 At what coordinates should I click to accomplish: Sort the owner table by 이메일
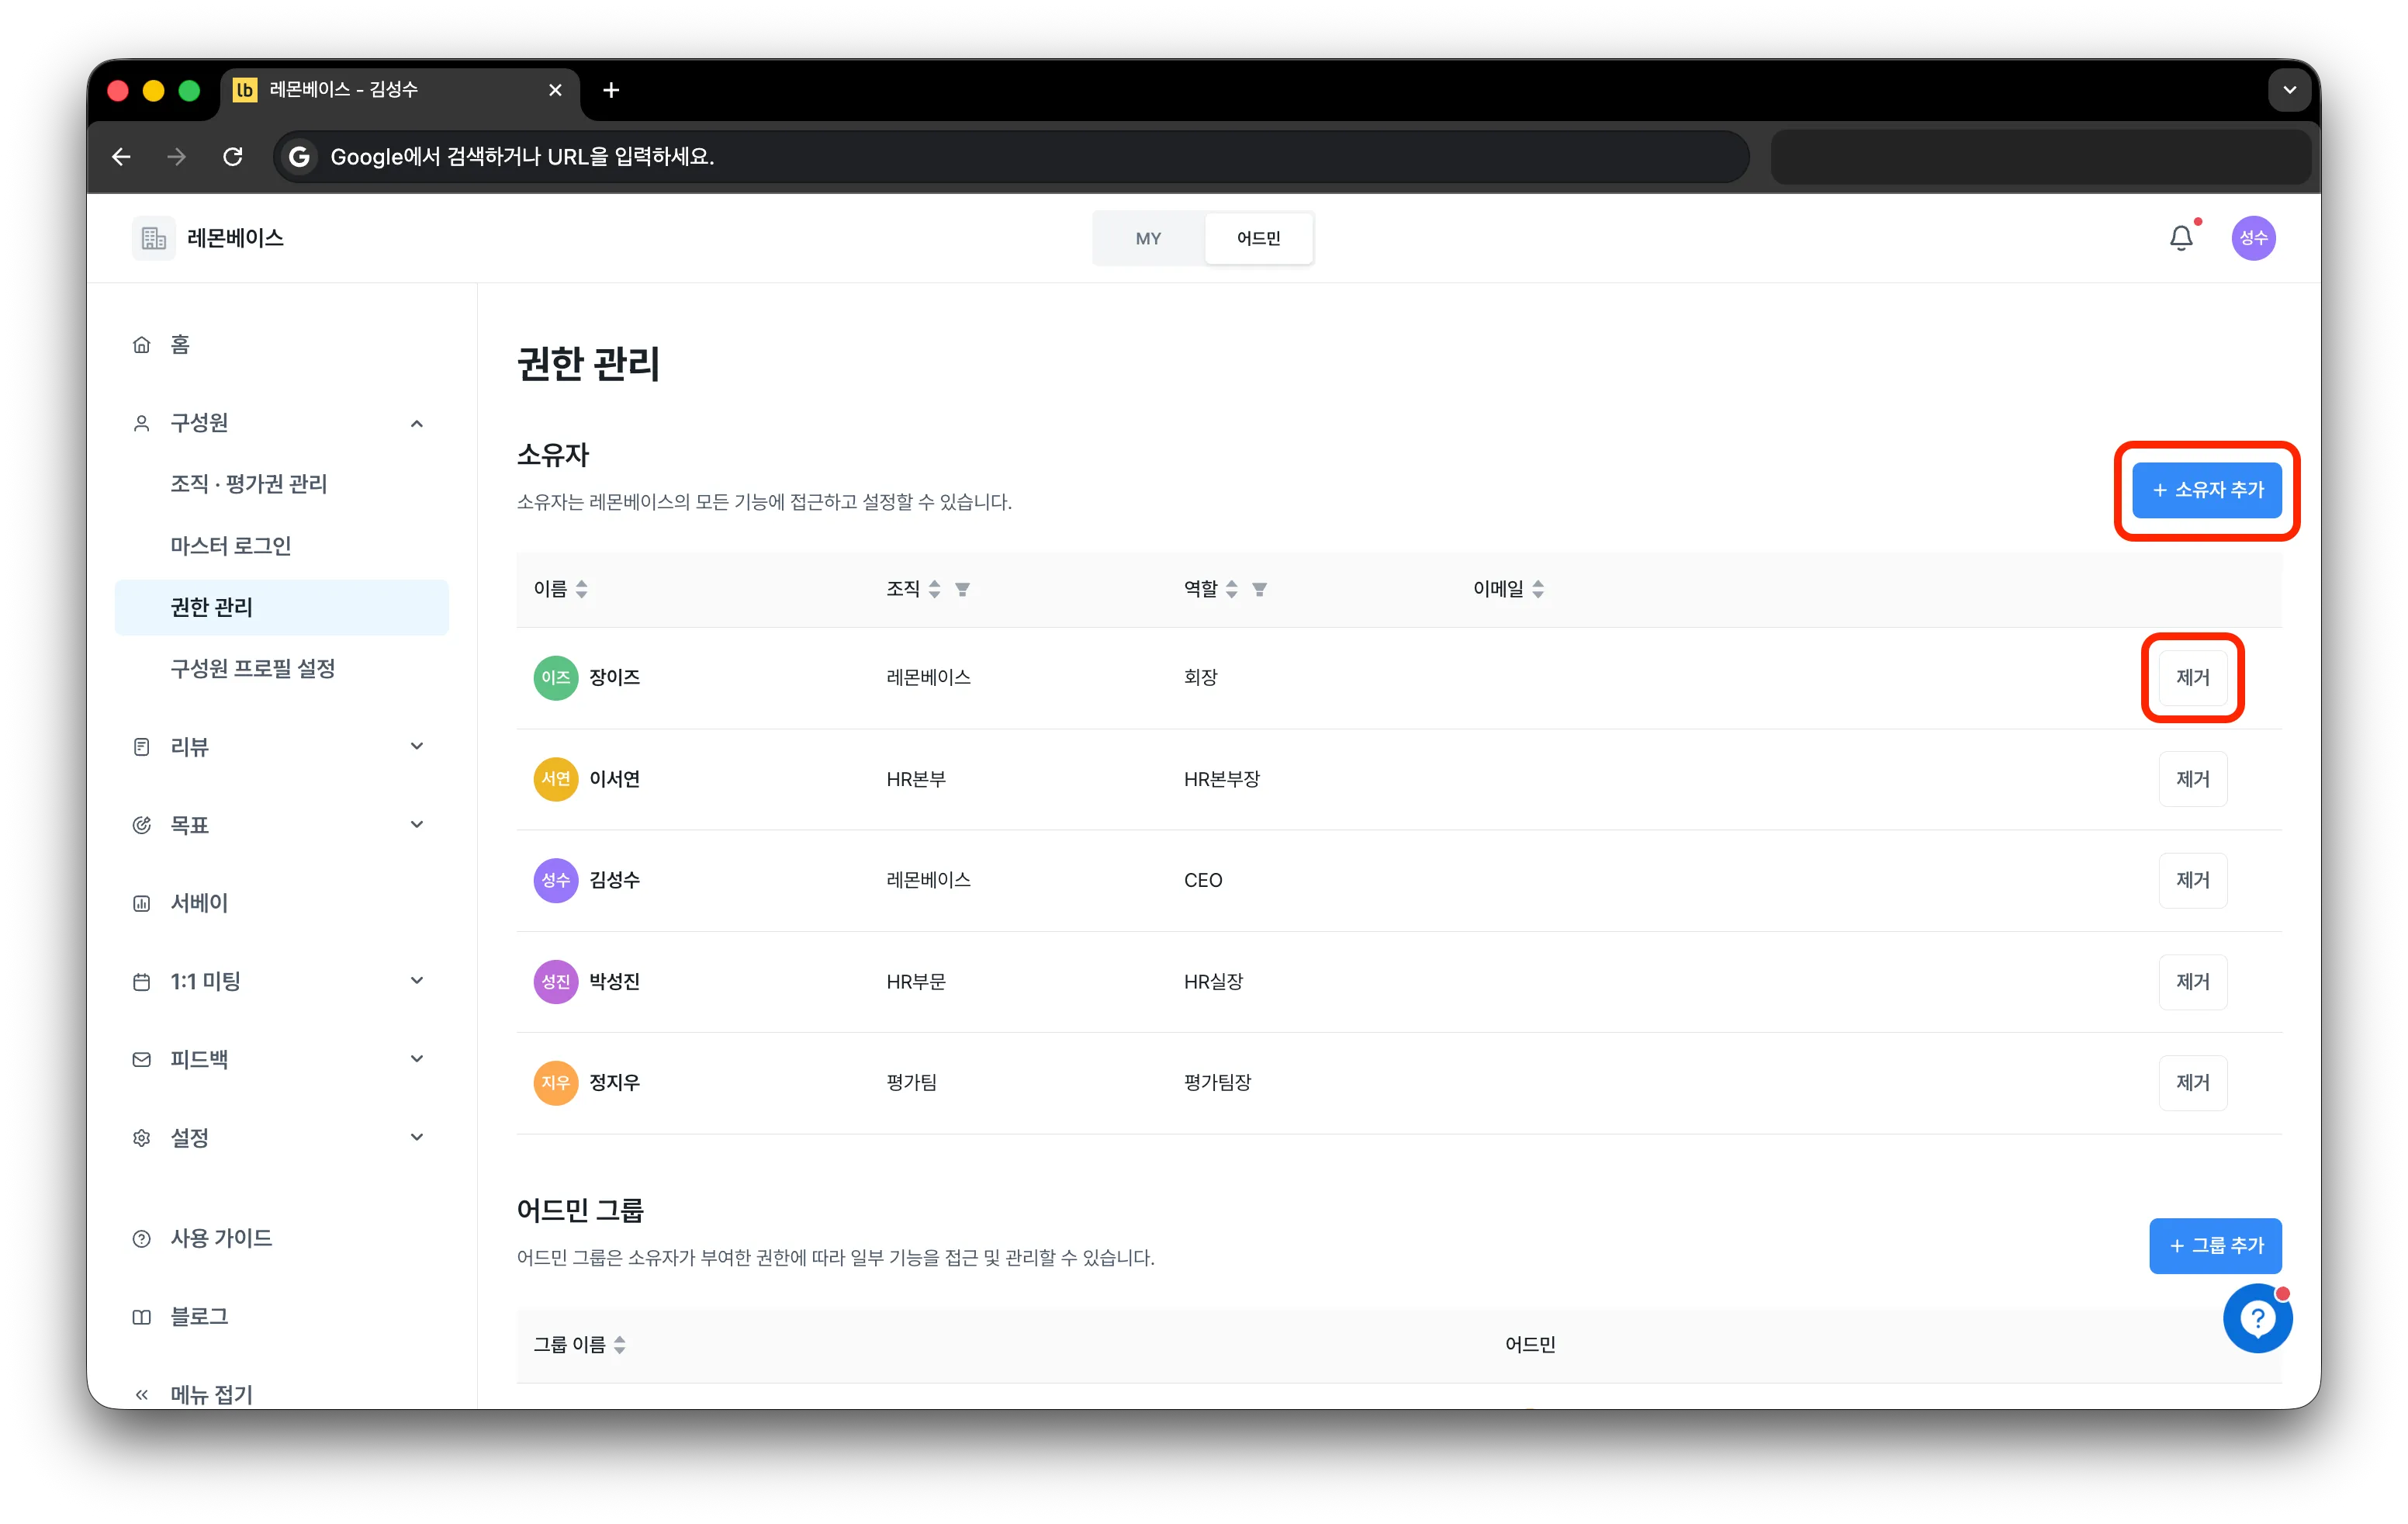coord(1539,589)
